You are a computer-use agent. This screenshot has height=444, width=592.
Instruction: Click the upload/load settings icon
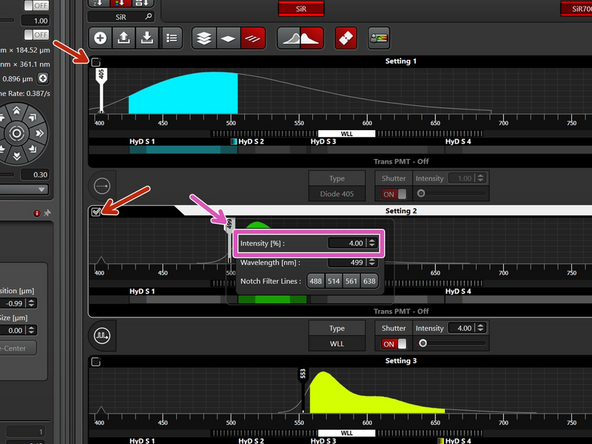pyautogui.click(x=123, y=38)
